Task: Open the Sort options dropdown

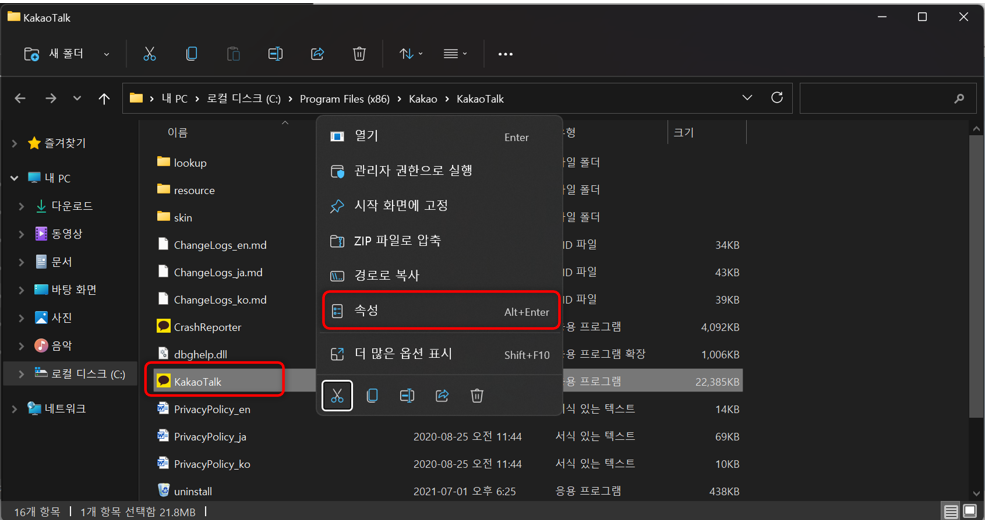Action: point(411,54)
